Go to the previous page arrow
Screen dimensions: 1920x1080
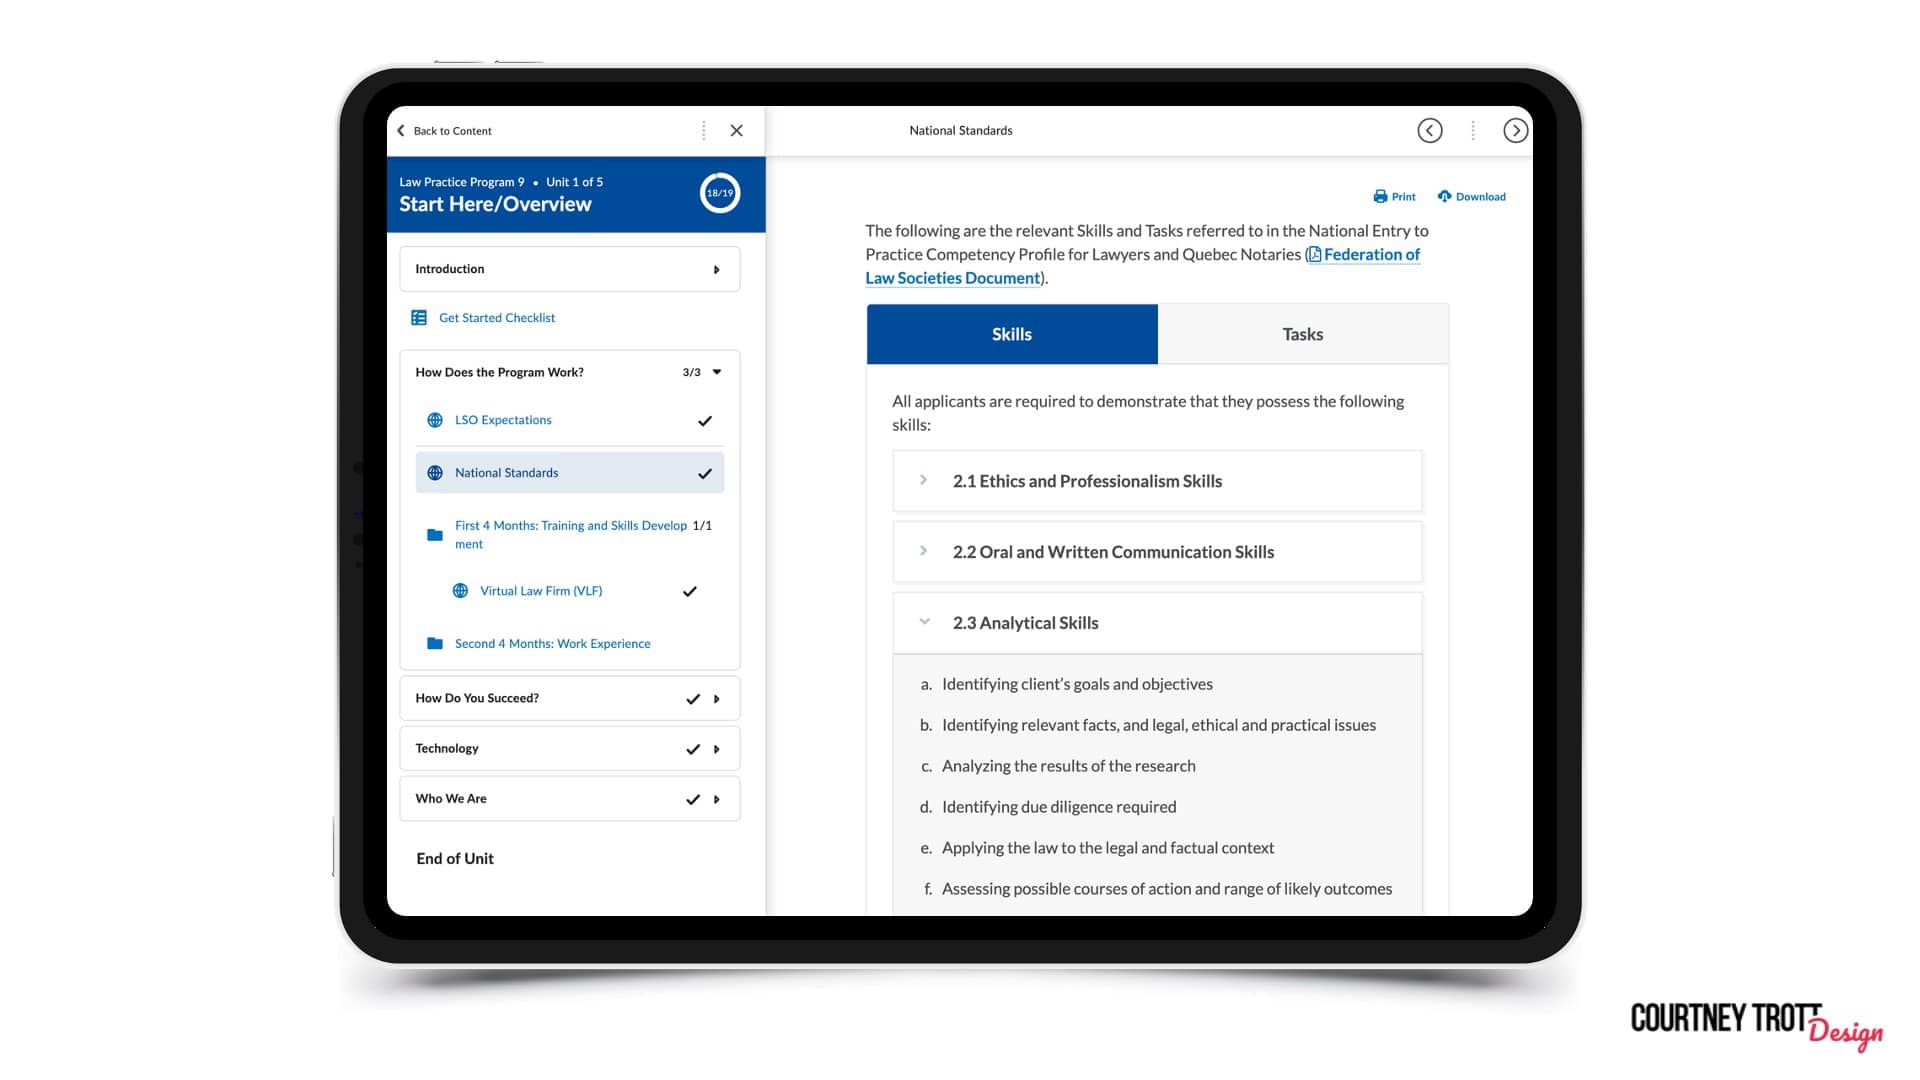pos(1430,131)
